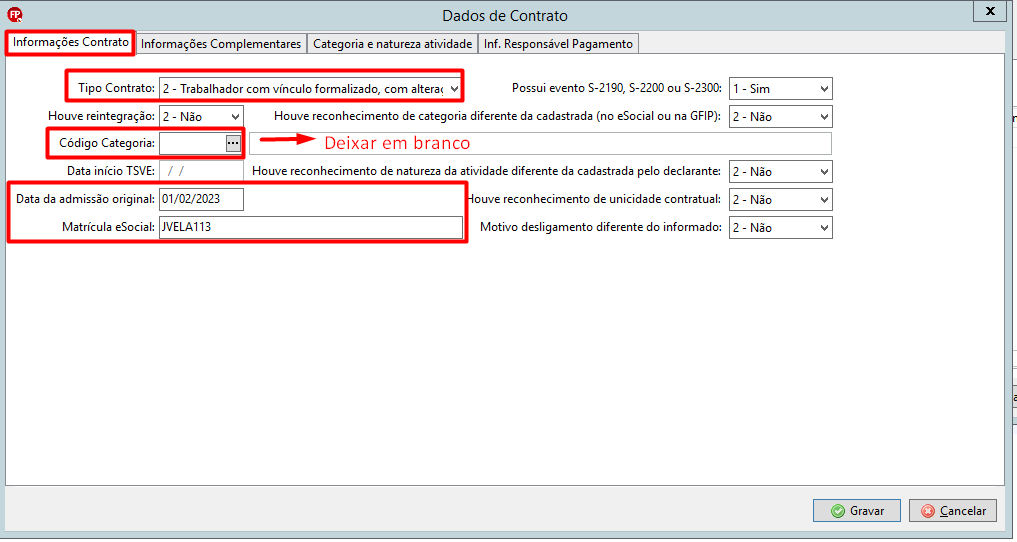This screenshot has height=542, width=1017.
Task: Click the Data da admissão original field
Action: 201,200
